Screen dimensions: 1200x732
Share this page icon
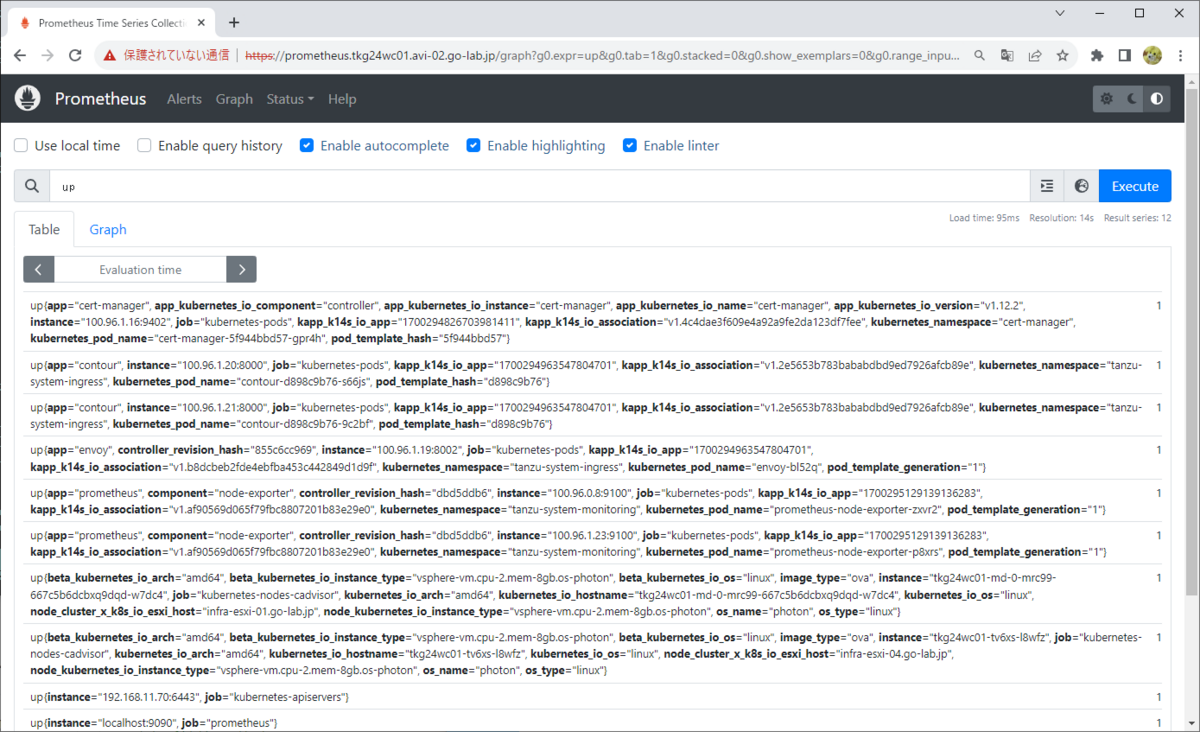click(1035, 56)
